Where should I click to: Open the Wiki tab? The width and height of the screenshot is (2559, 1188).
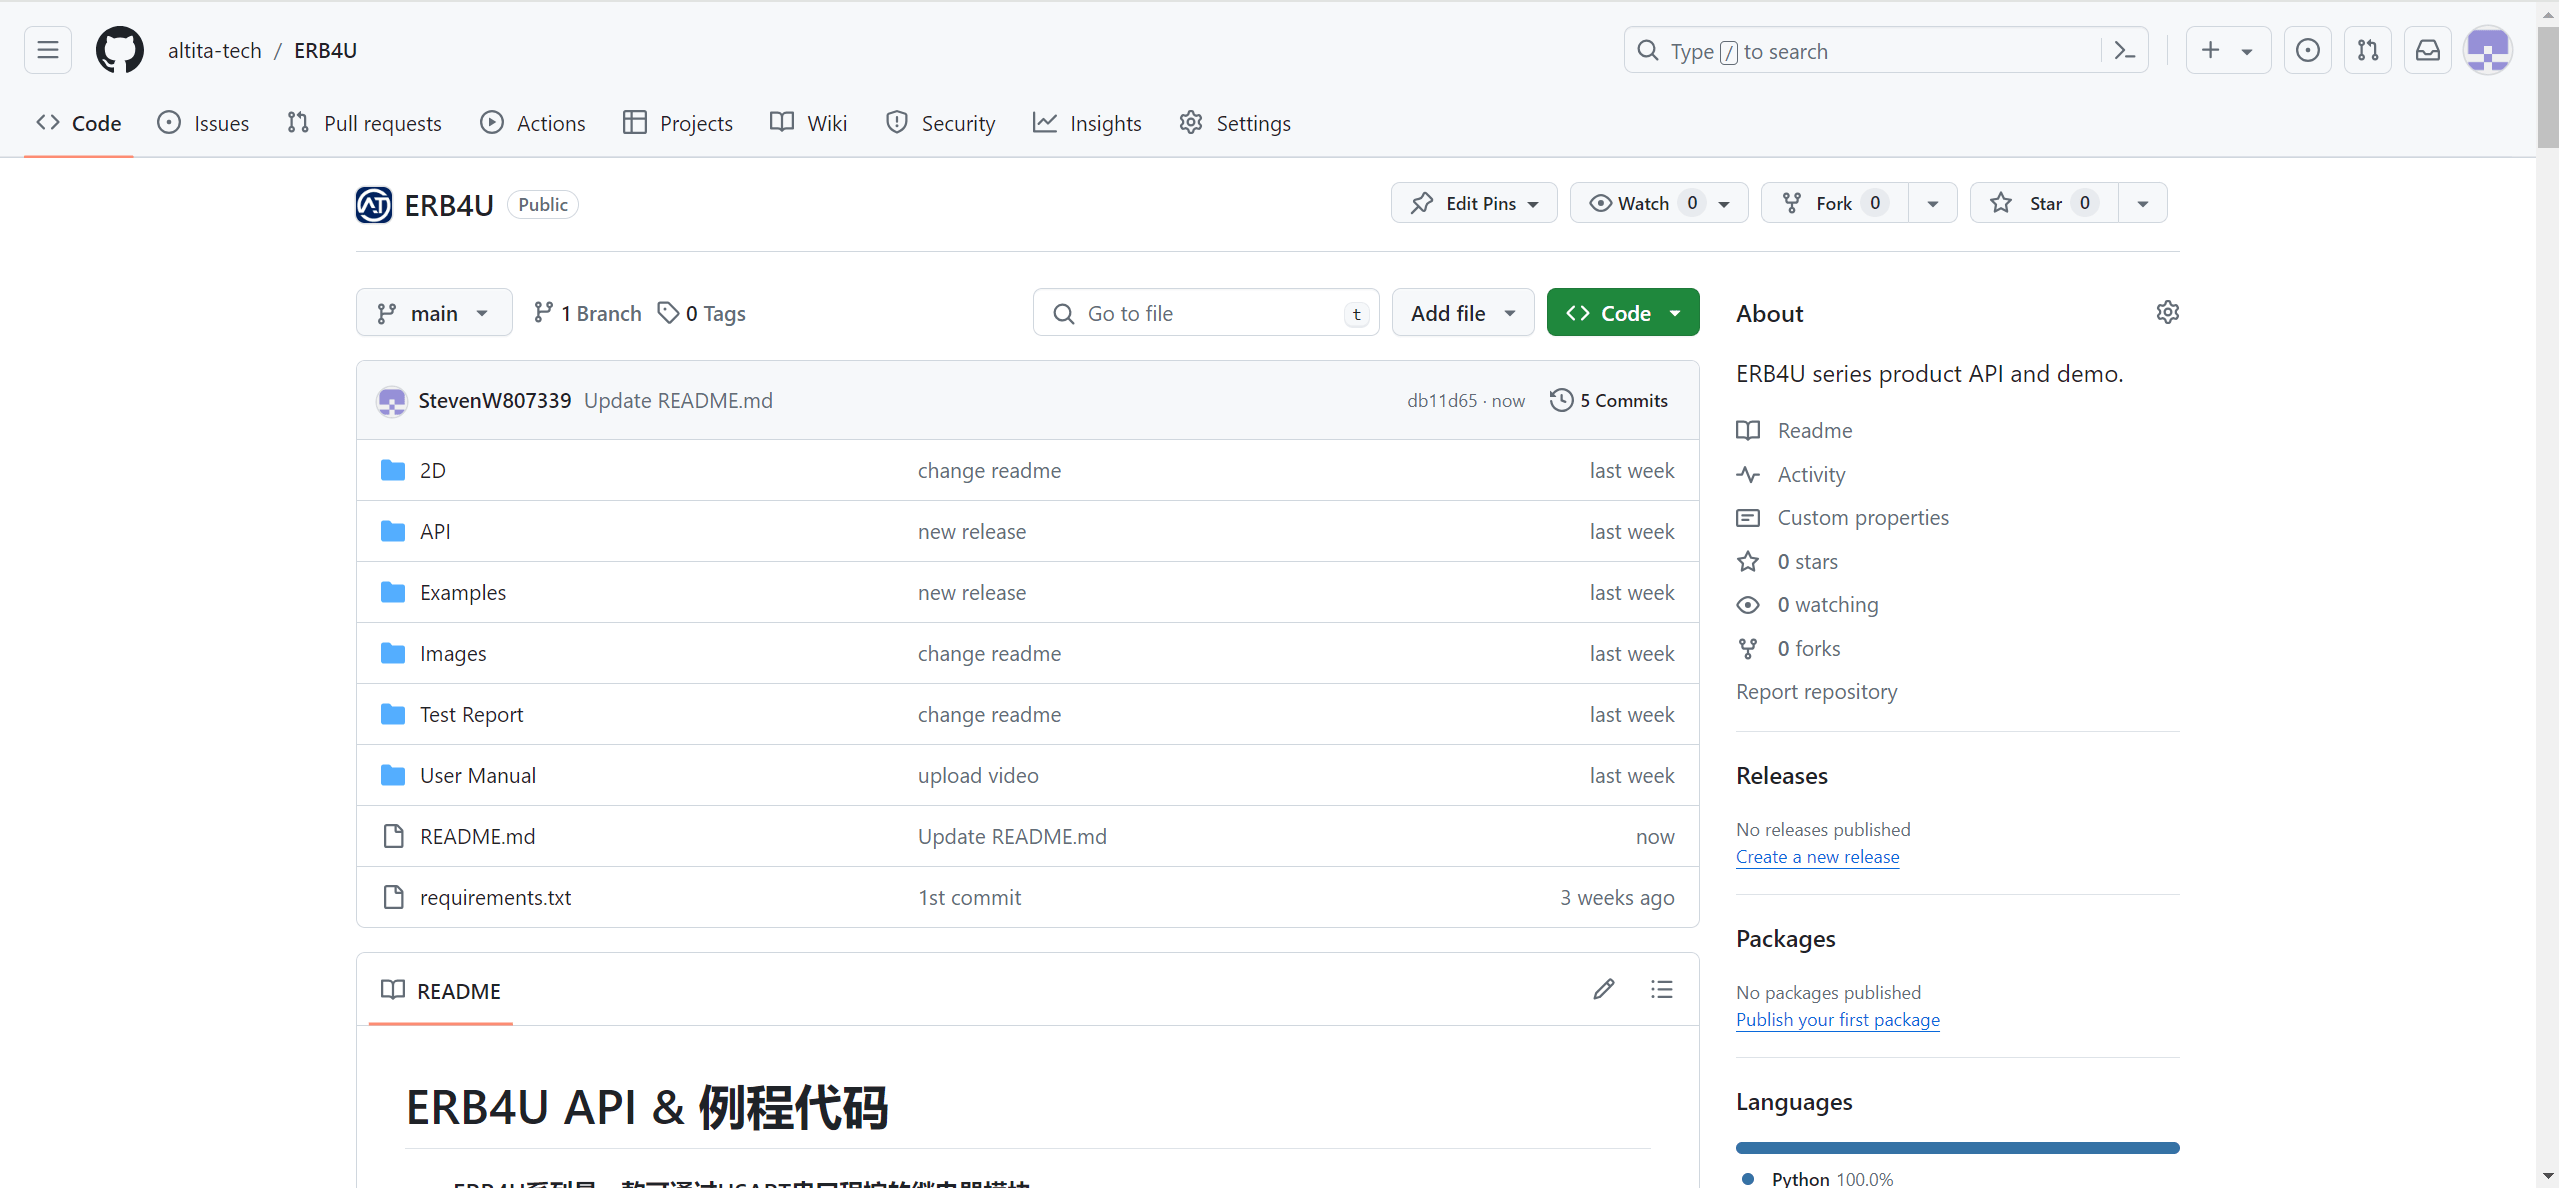click(809, 123)
